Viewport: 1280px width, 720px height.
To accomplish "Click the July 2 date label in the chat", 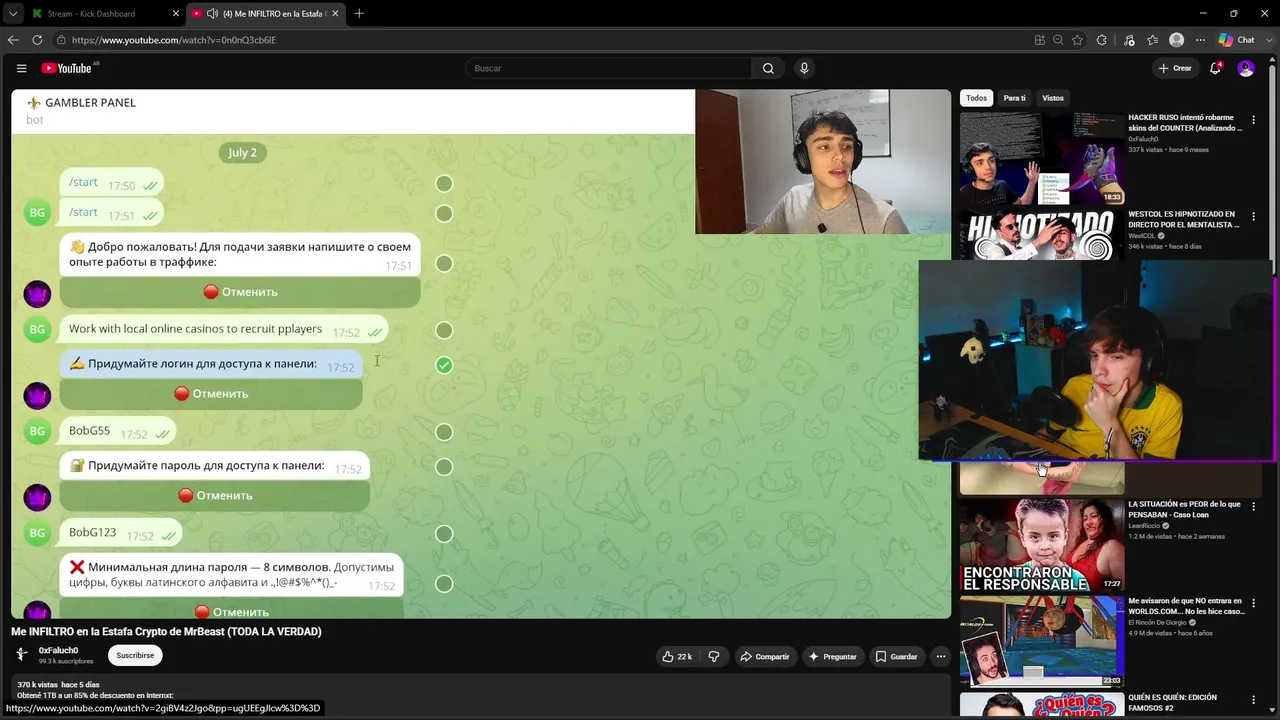I will 242,153.
